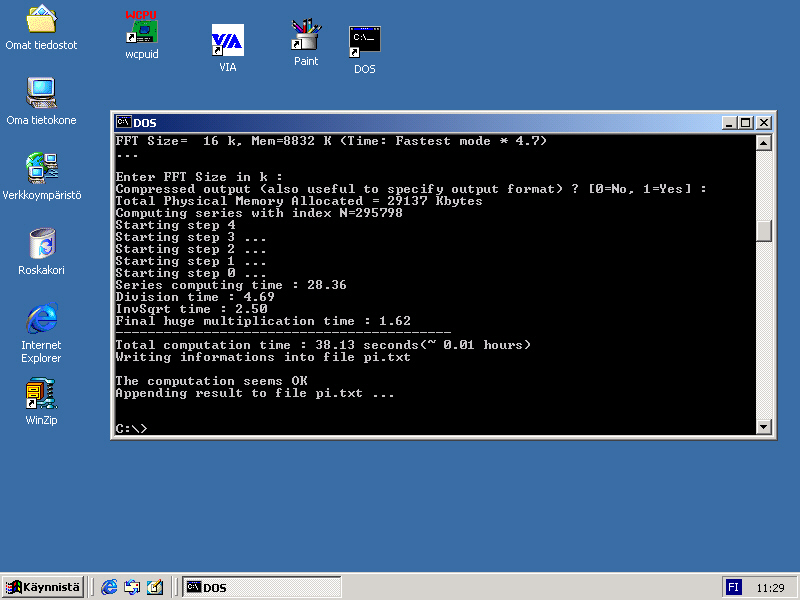Launch Internet Explorer from quick launch bar
The image size is (800, 600).
point(109,587)
